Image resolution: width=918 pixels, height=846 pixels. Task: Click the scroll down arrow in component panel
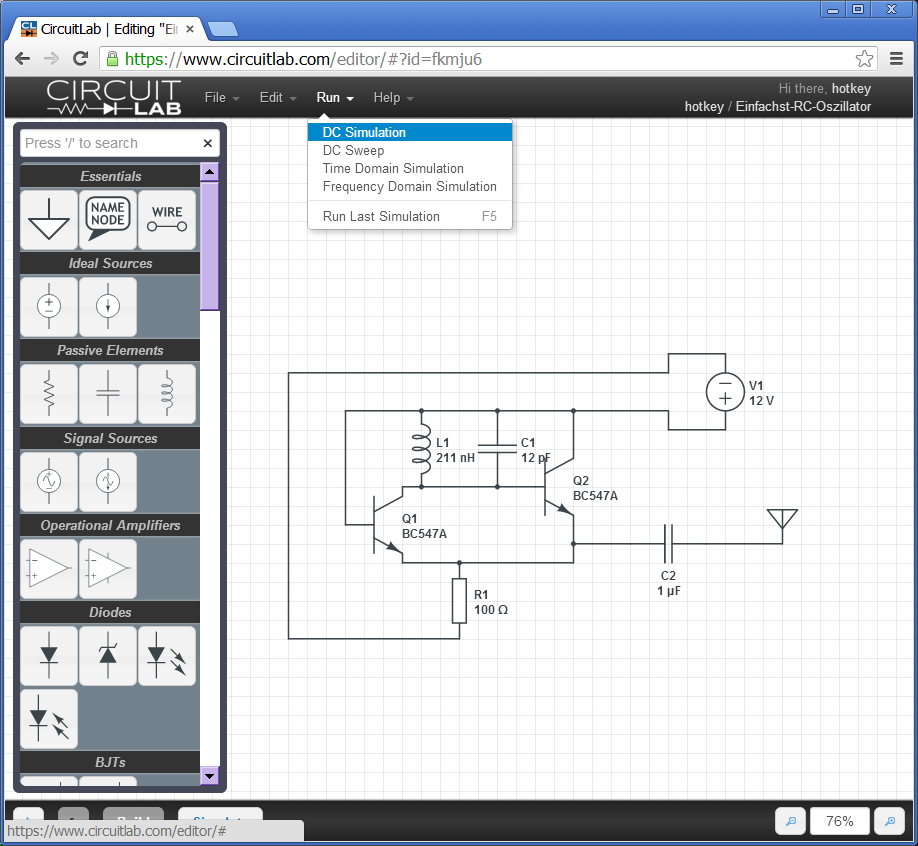pyautogui.click(x=209, y=775)
